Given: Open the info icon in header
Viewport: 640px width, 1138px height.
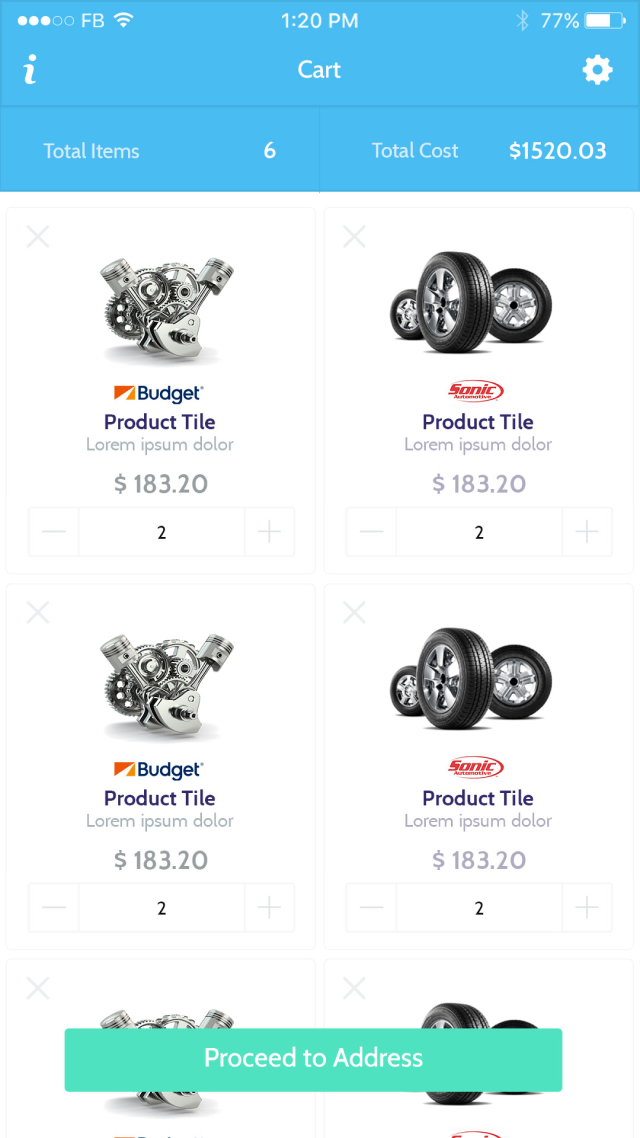Looking at the screenshot, I should [30, 70].
